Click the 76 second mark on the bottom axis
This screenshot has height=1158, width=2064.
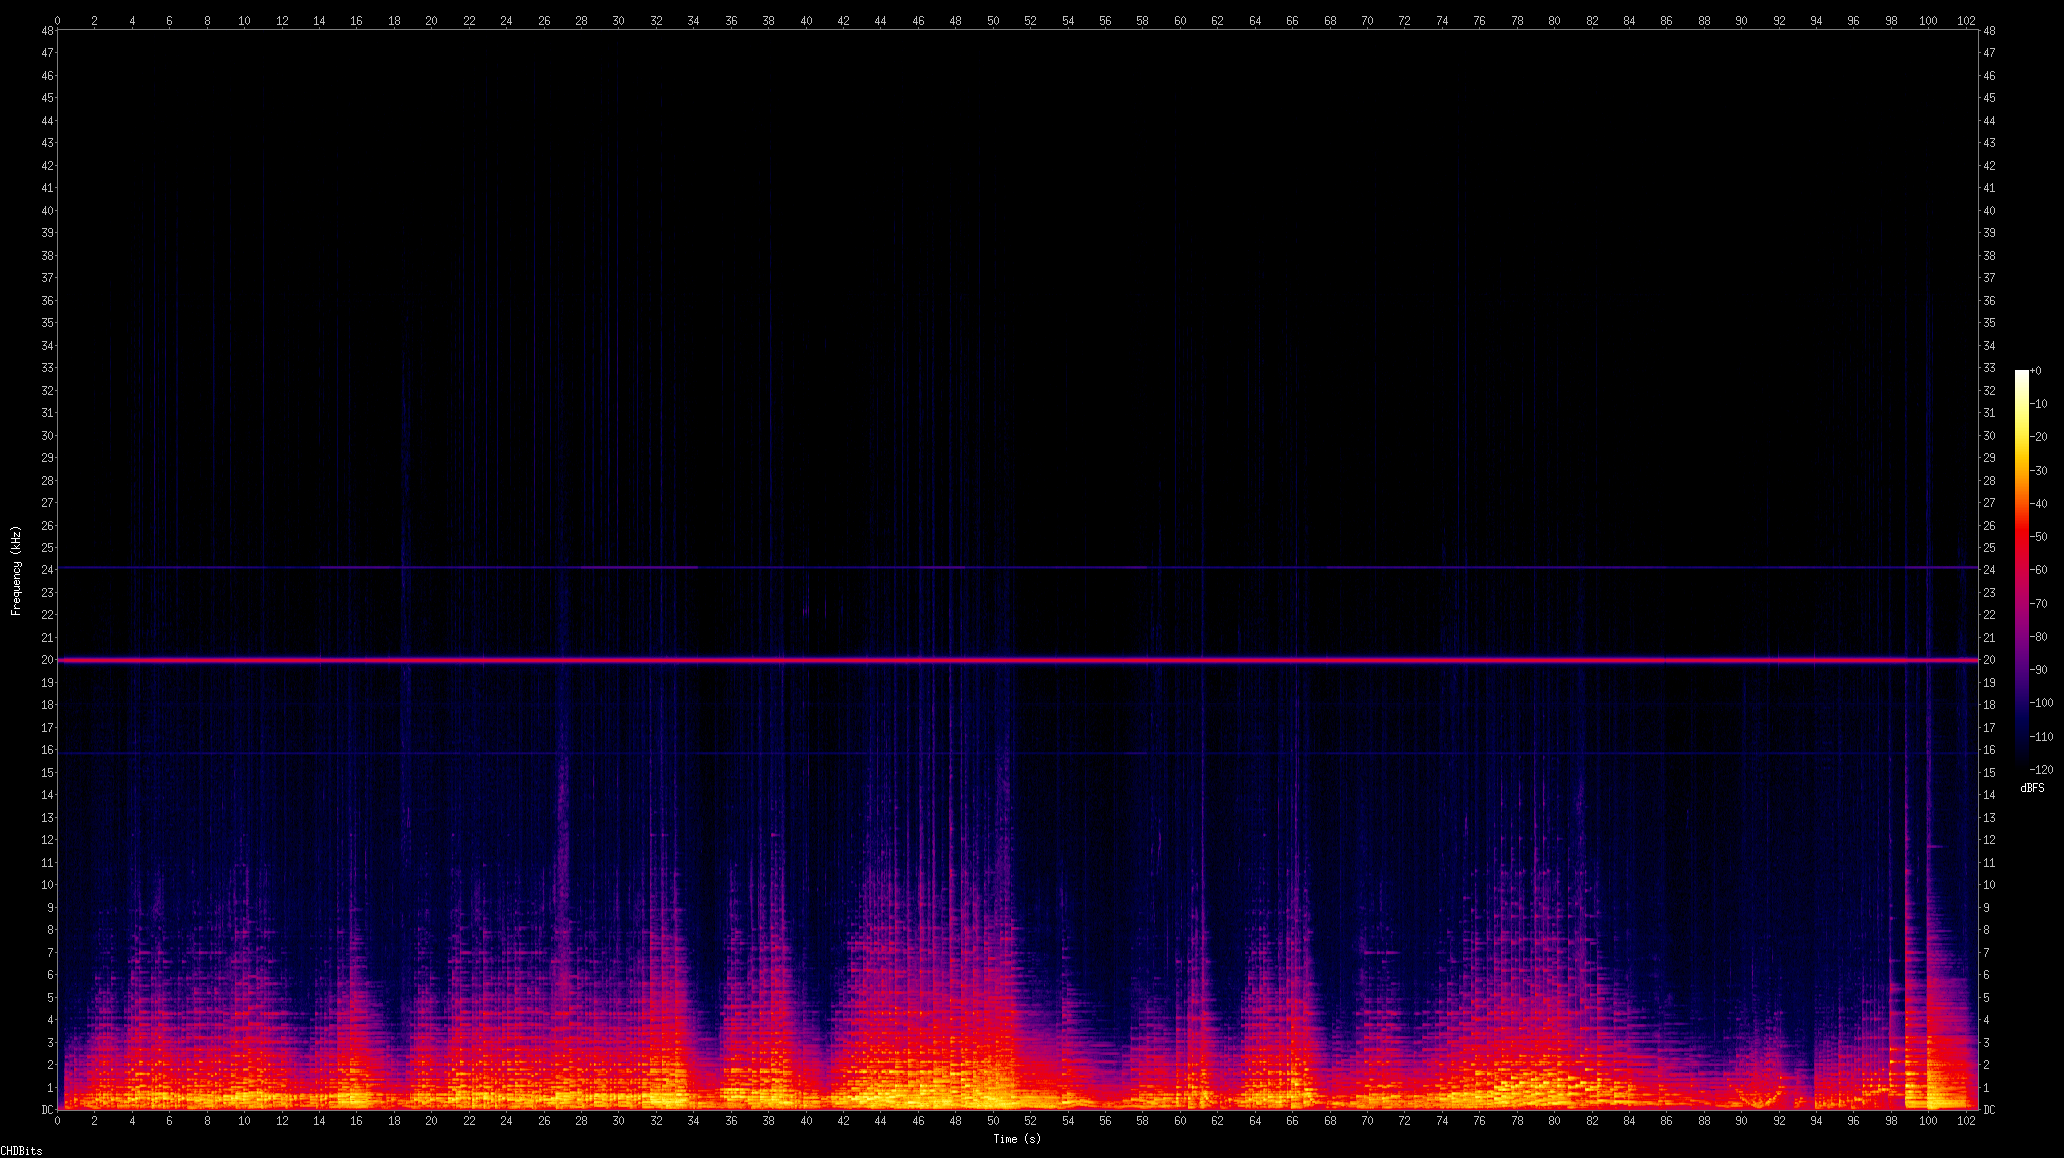(1479, 1121)
